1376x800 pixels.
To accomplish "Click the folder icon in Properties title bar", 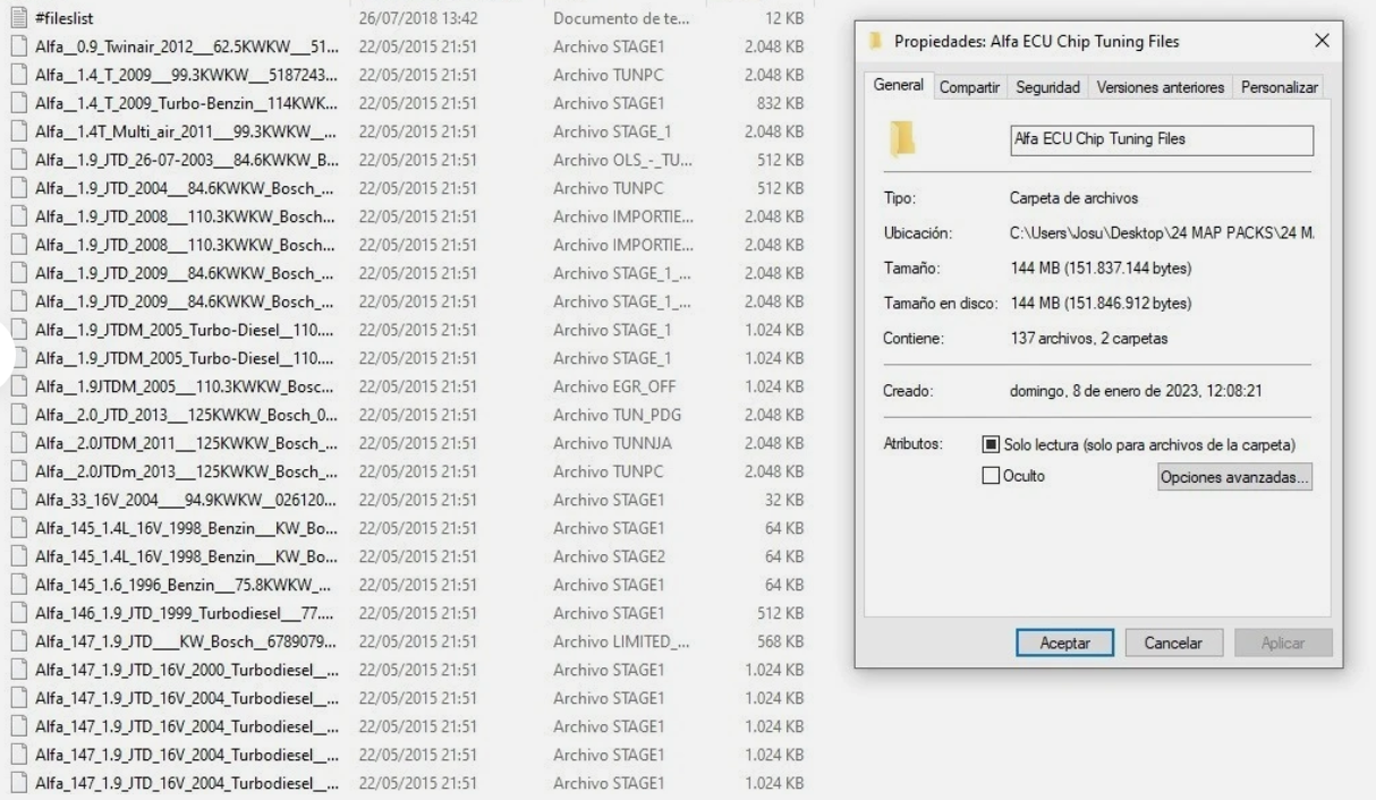I will tap(875, 41).
